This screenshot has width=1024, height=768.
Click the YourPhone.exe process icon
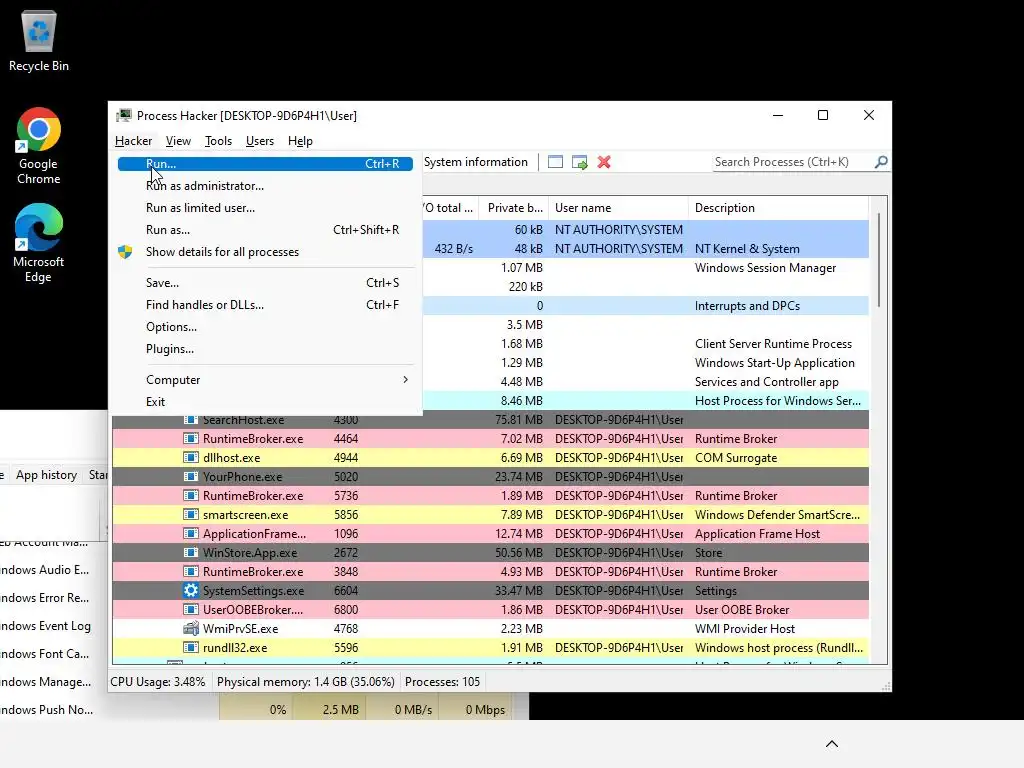click(191, 477)
